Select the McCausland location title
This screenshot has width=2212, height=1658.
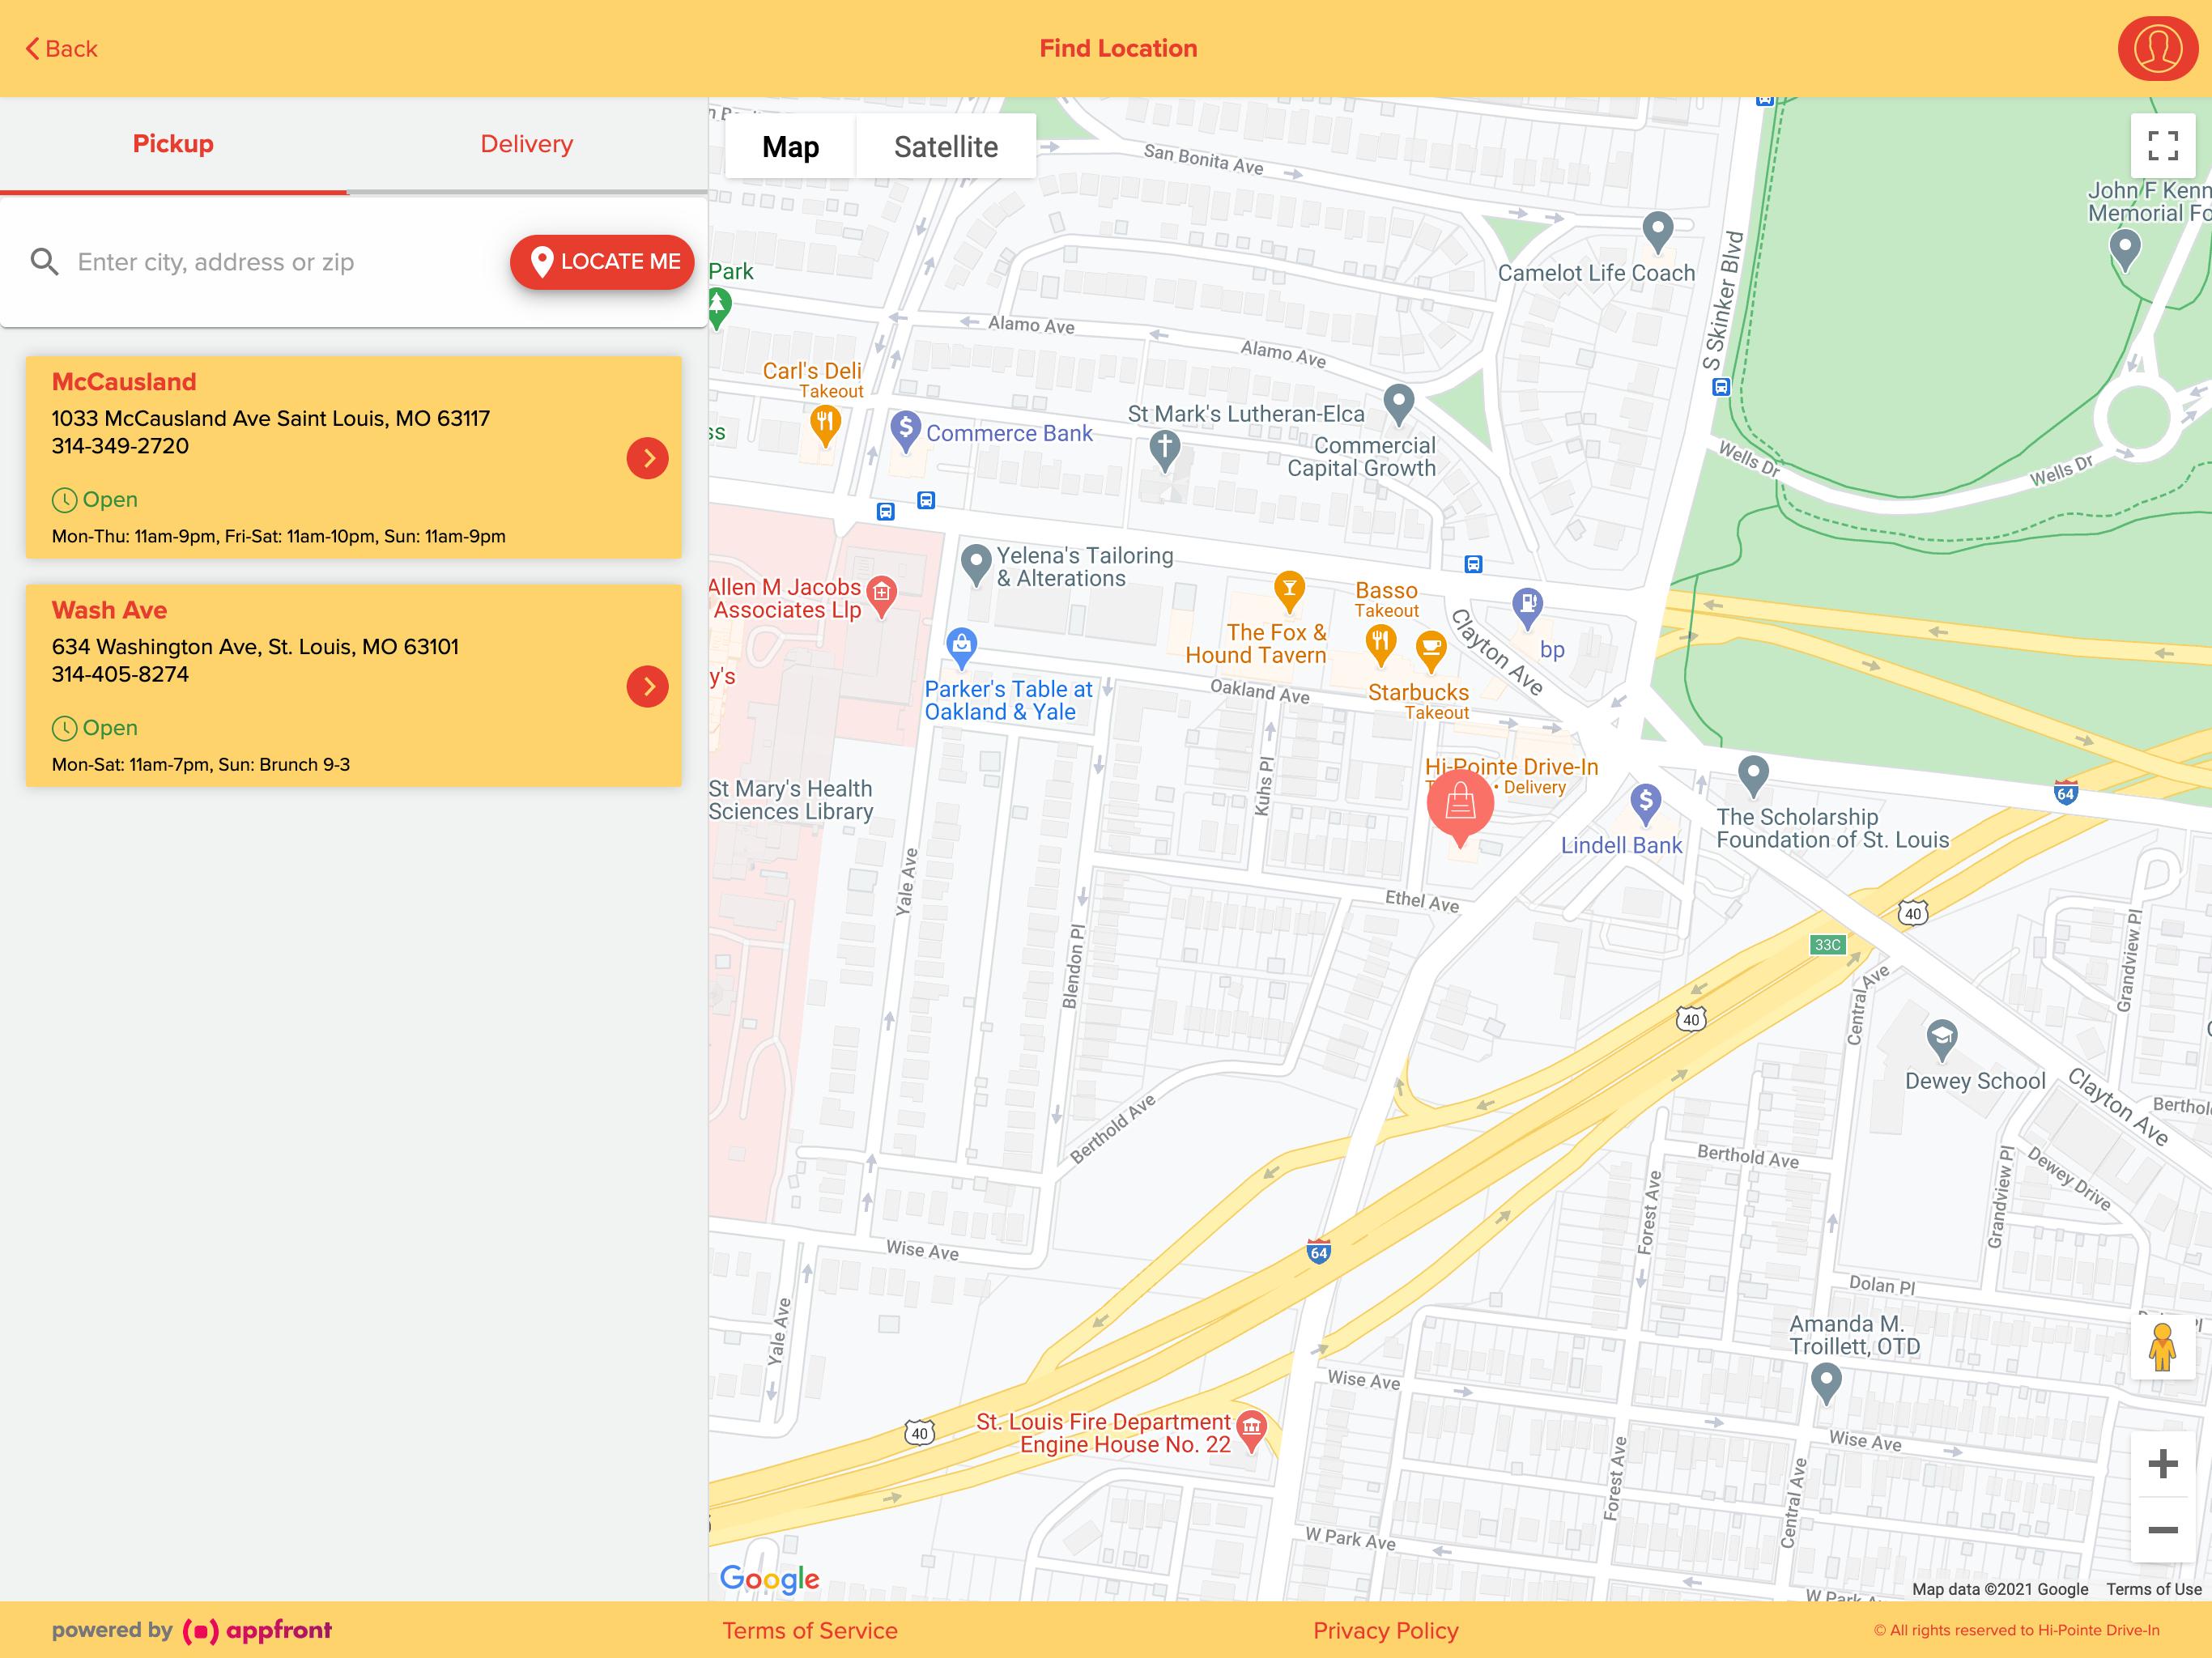[x=124, y=382]
